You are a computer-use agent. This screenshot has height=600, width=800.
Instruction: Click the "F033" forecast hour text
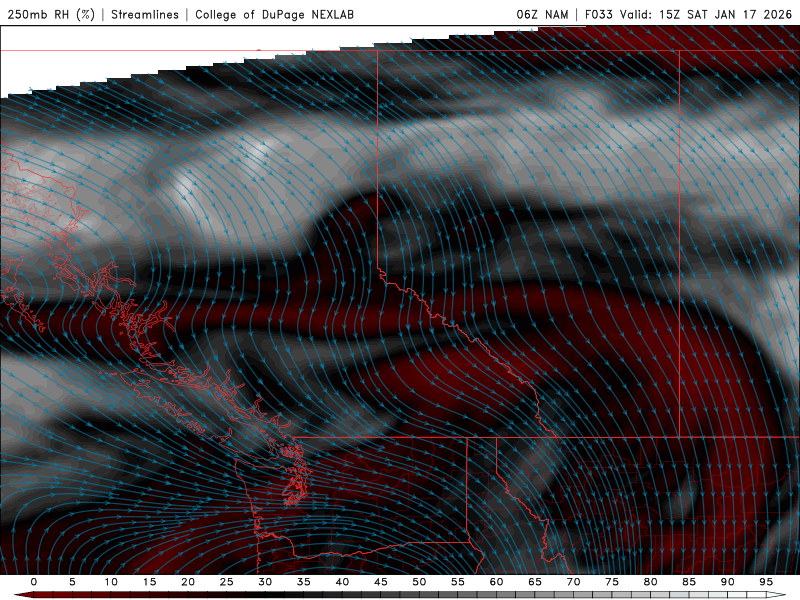click(x=598, y=14)
